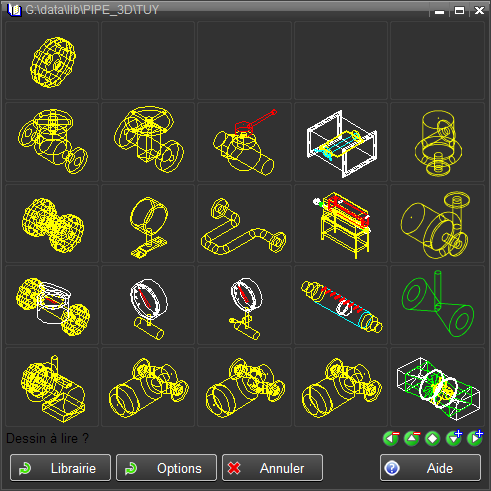Click the green up arrow with red minus
The height and width of the screenshot is (491, 491).
click(412, 438)
